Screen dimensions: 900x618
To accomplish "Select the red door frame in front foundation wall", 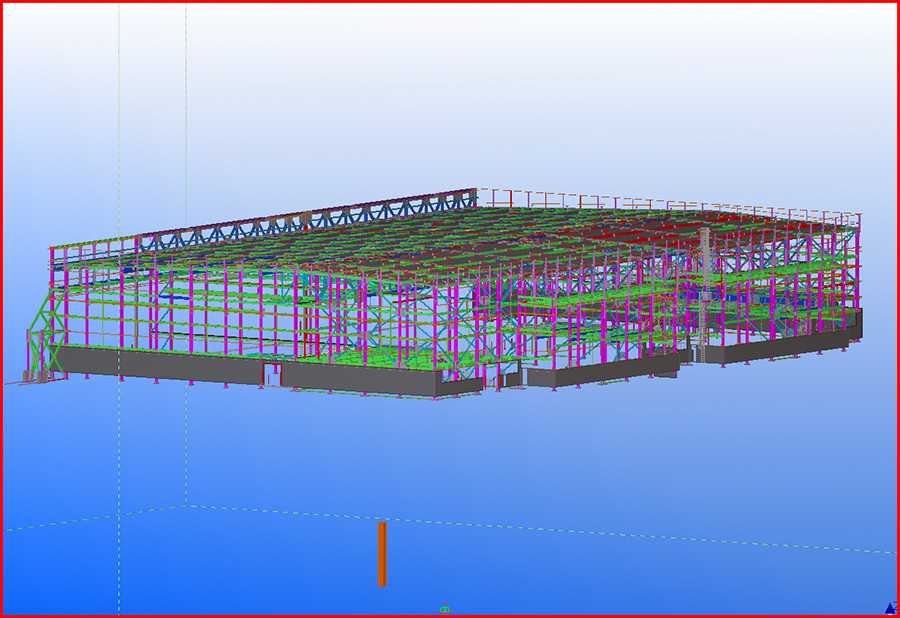I will (x=270, y=375).
